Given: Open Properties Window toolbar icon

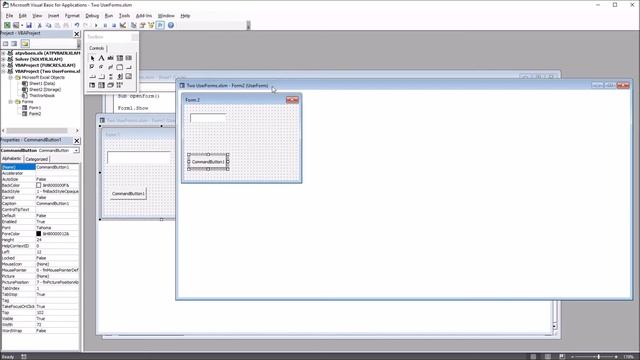Looking at the screenshot, I should point(142,25).
